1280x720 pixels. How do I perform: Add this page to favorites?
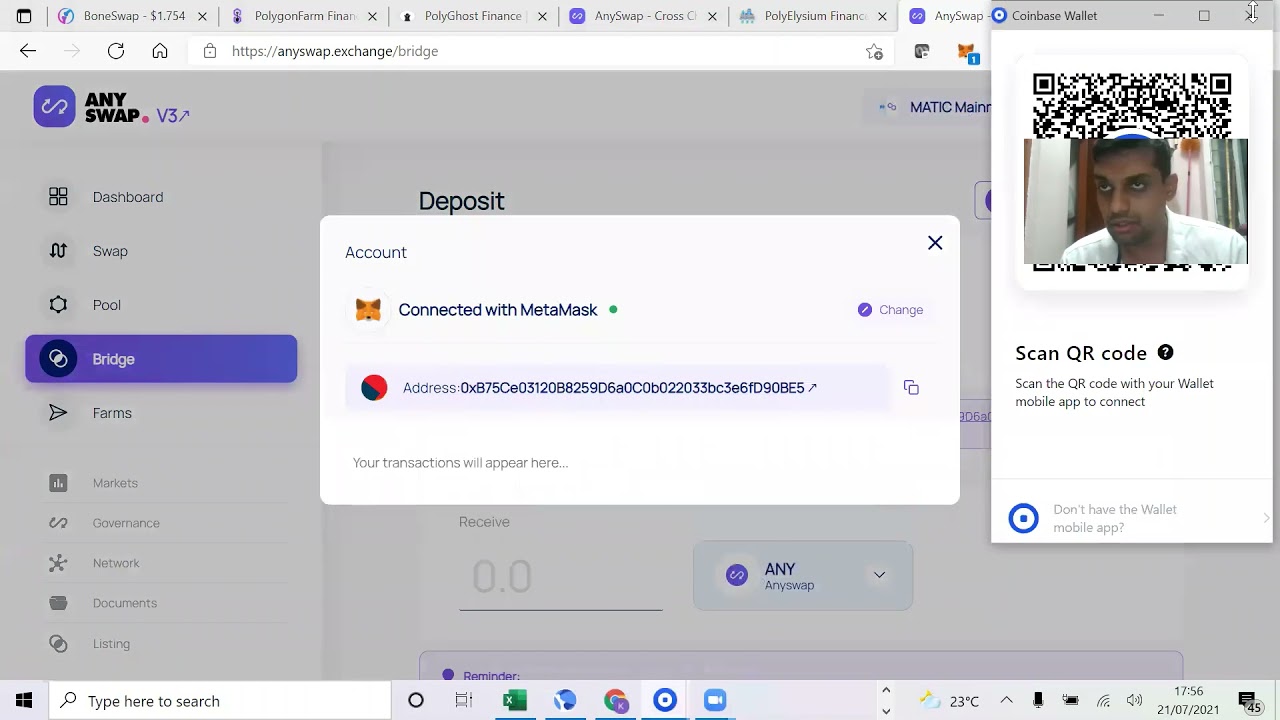tap(875, 52)
